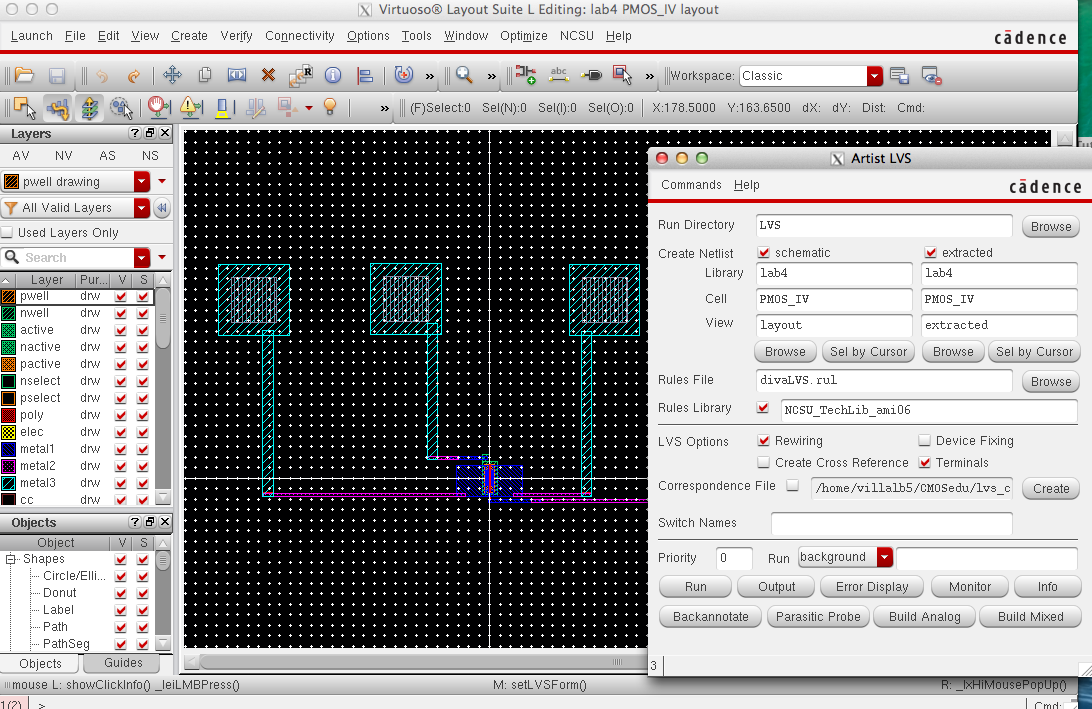Click the Open folder icon in toolbar
The width and height of the screenshot is (1092, 709).
(x=25, y=75)
